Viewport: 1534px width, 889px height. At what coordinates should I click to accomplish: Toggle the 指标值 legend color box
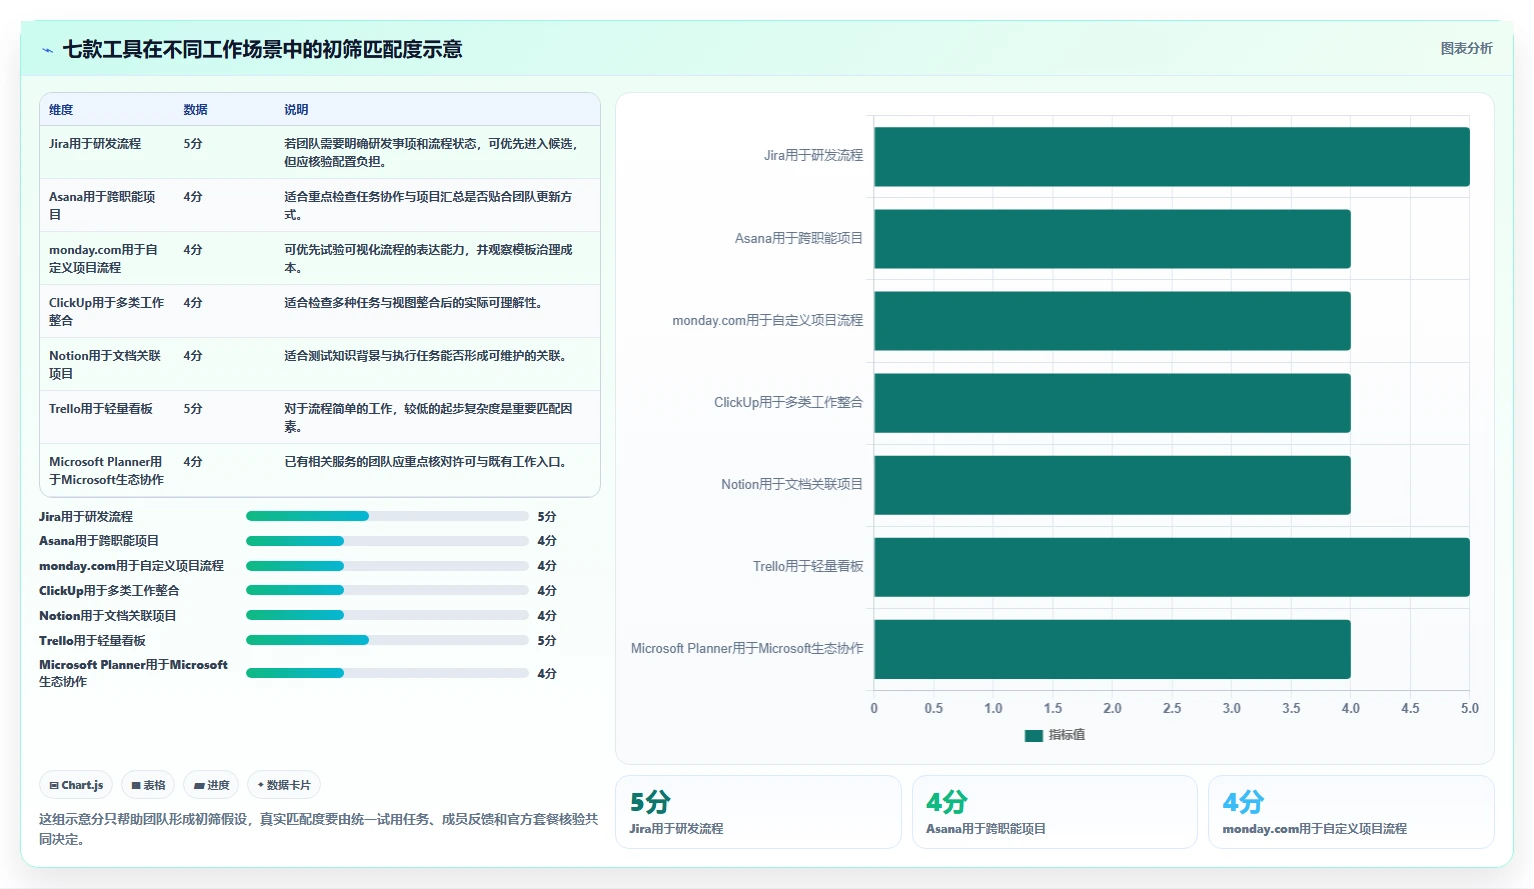[x=1034, y=735]
